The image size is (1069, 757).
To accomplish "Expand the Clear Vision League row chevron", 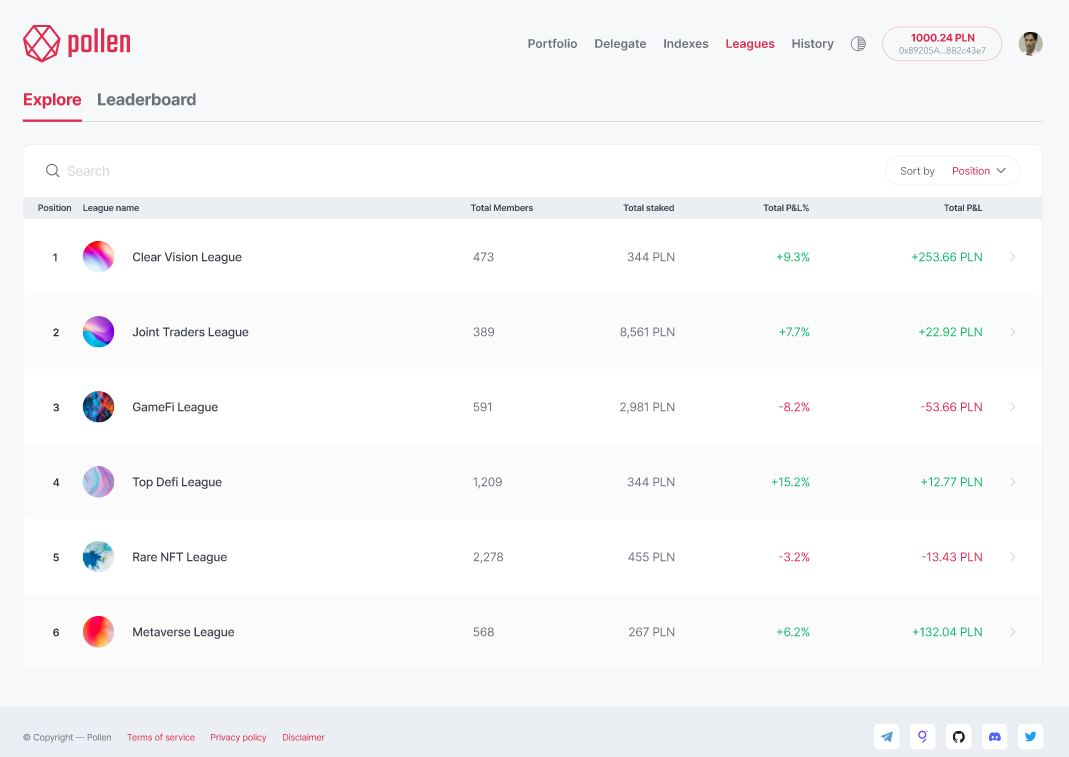I will (1012, 257).
